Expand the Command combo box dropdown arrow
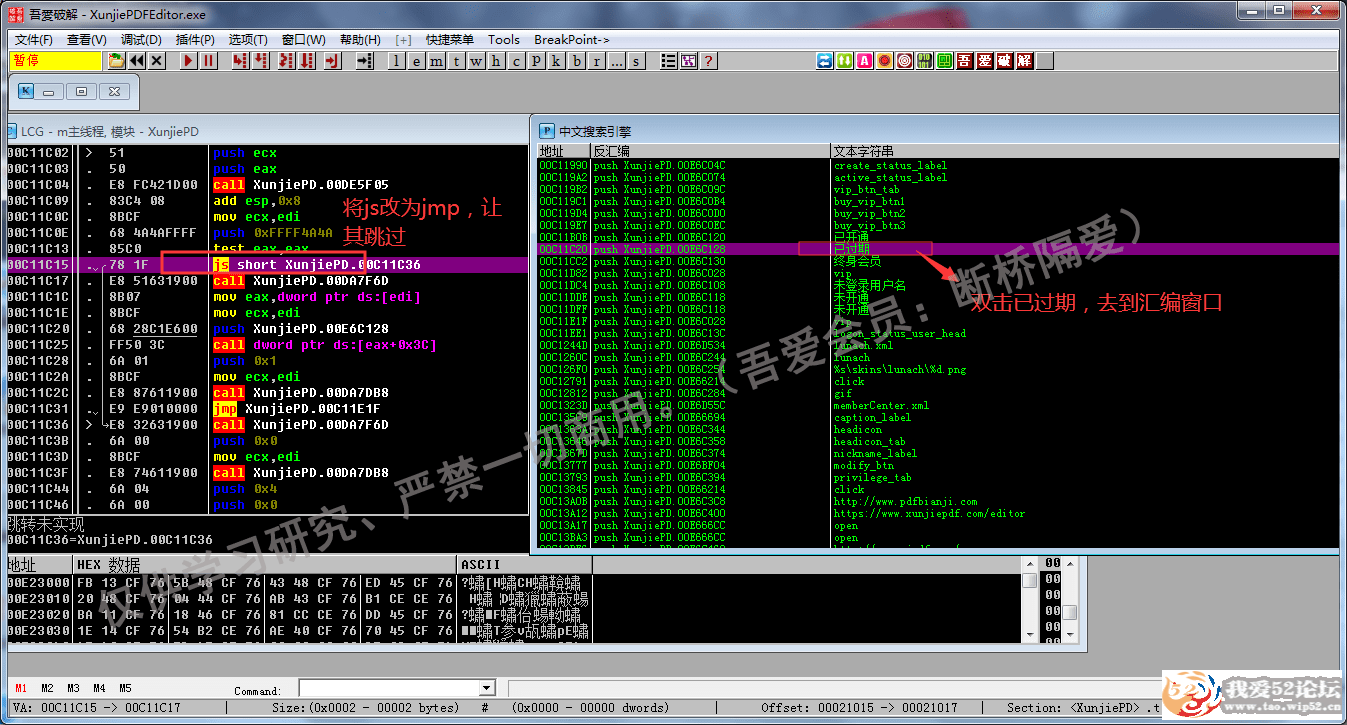The image size is (1347, 725). point(487,688)
